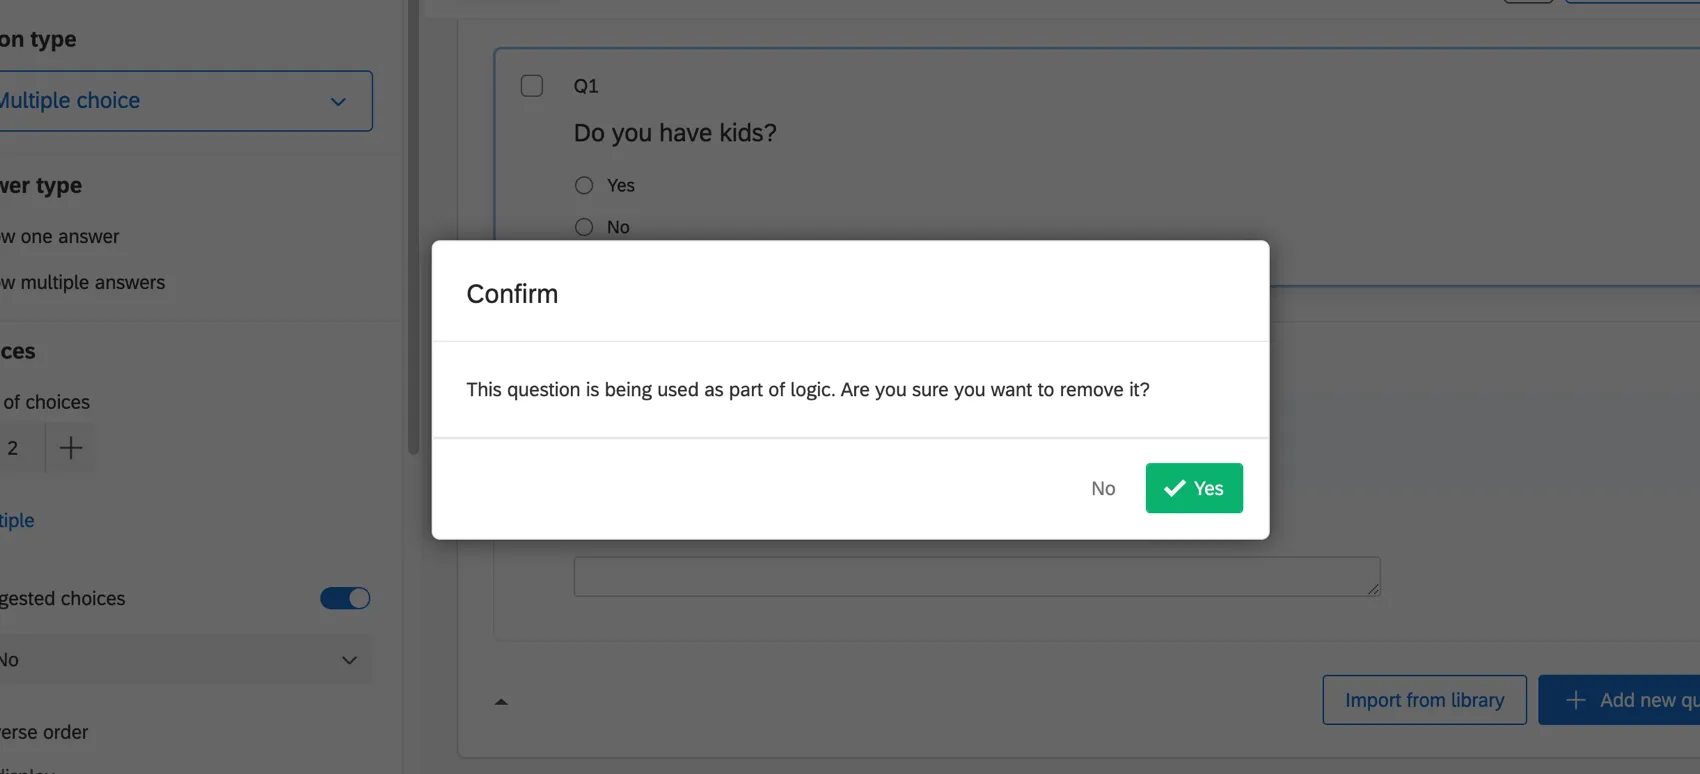
Task: Select the Yes radio option under Q1
Action: click(x=583, y=185)
